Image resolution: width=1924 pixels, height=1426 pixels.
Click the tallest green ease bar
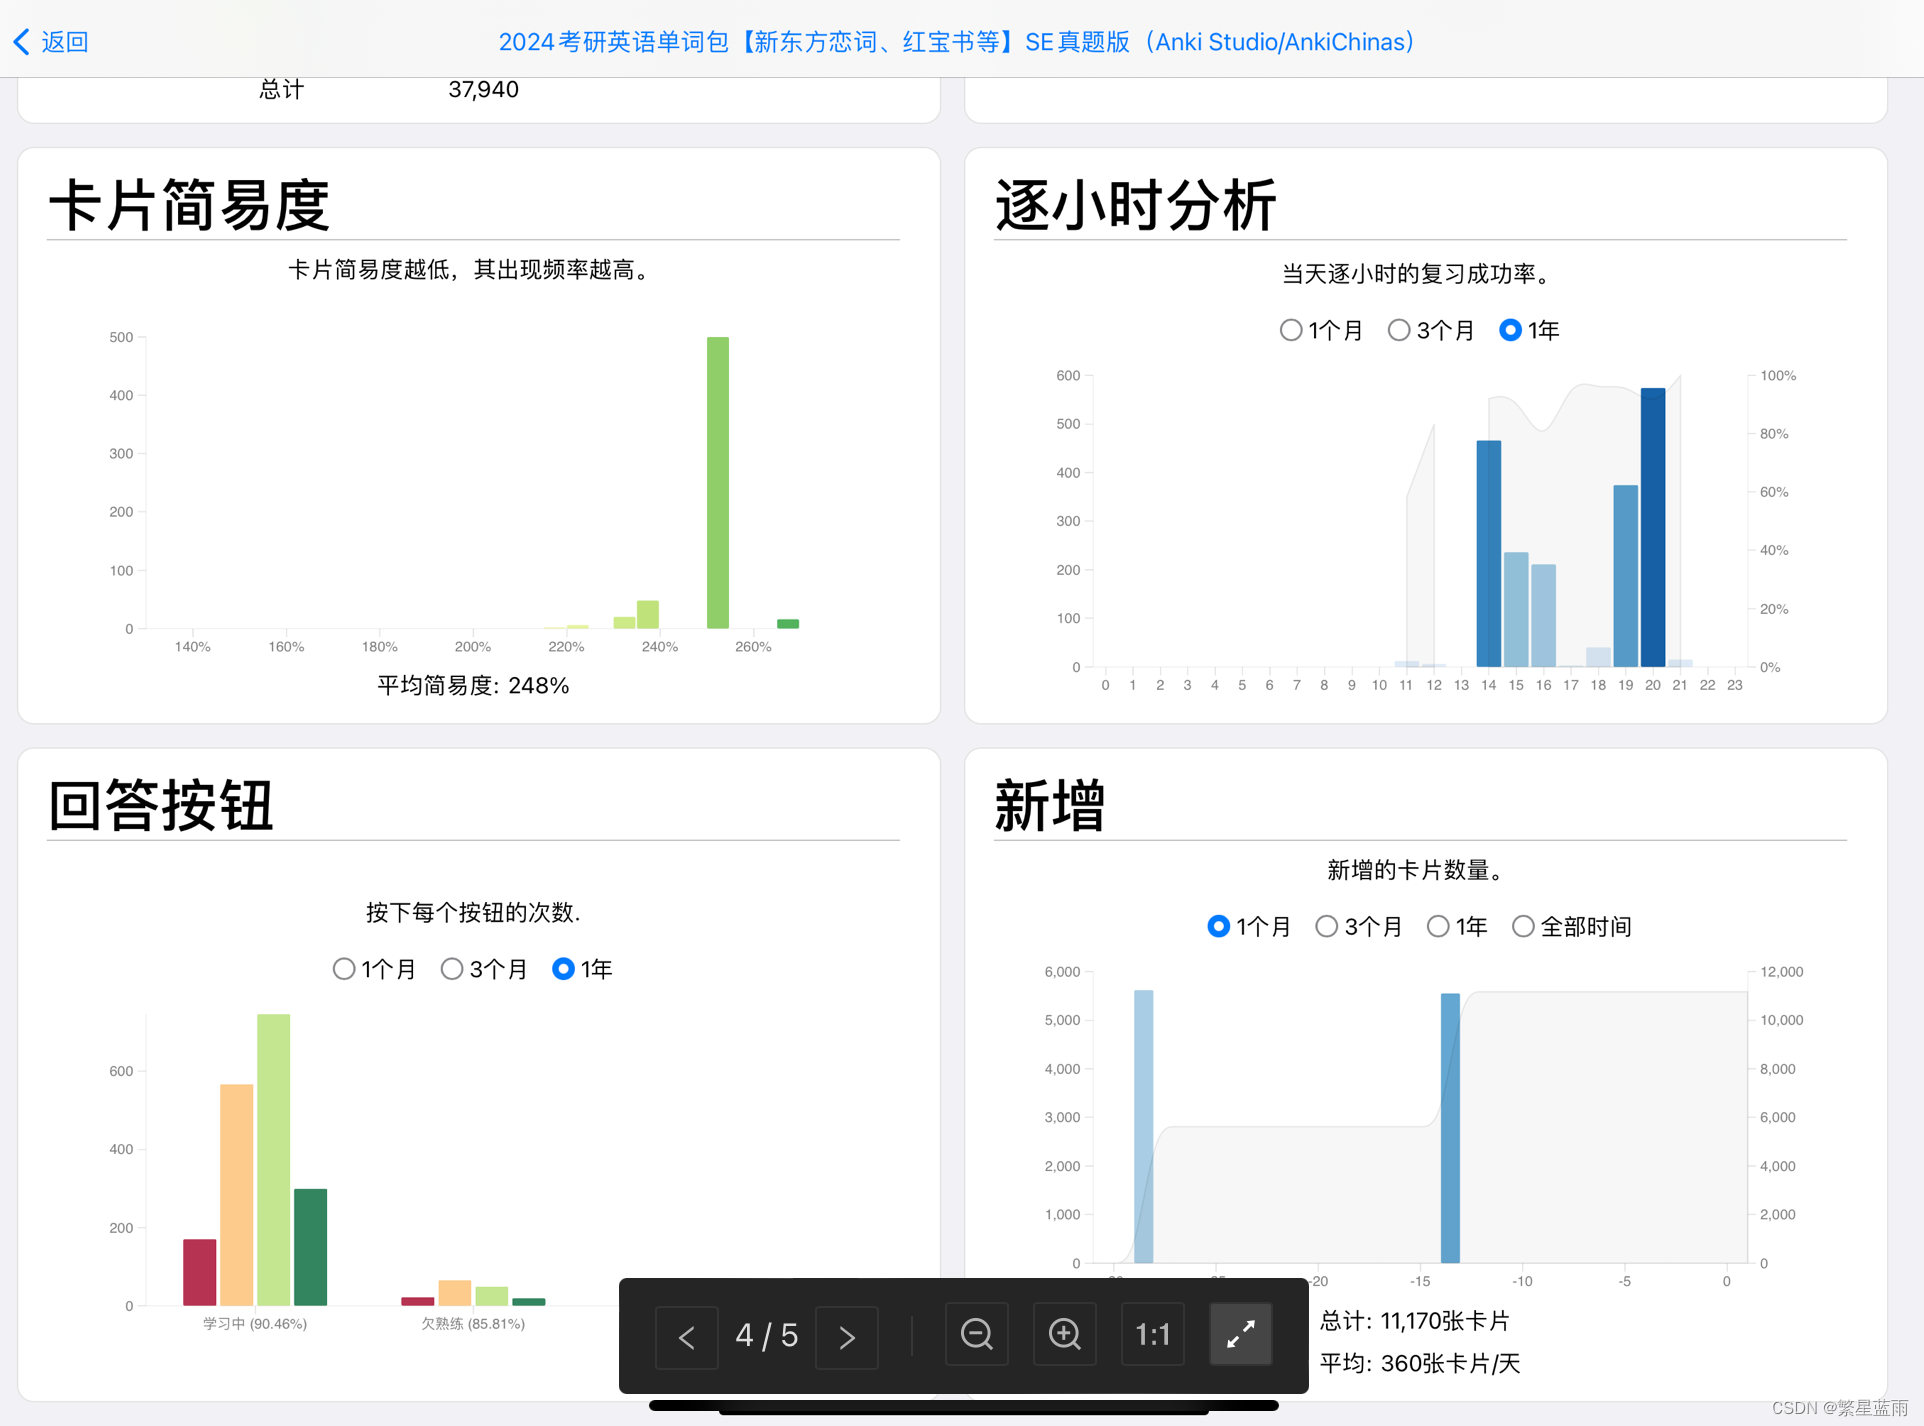717,482
